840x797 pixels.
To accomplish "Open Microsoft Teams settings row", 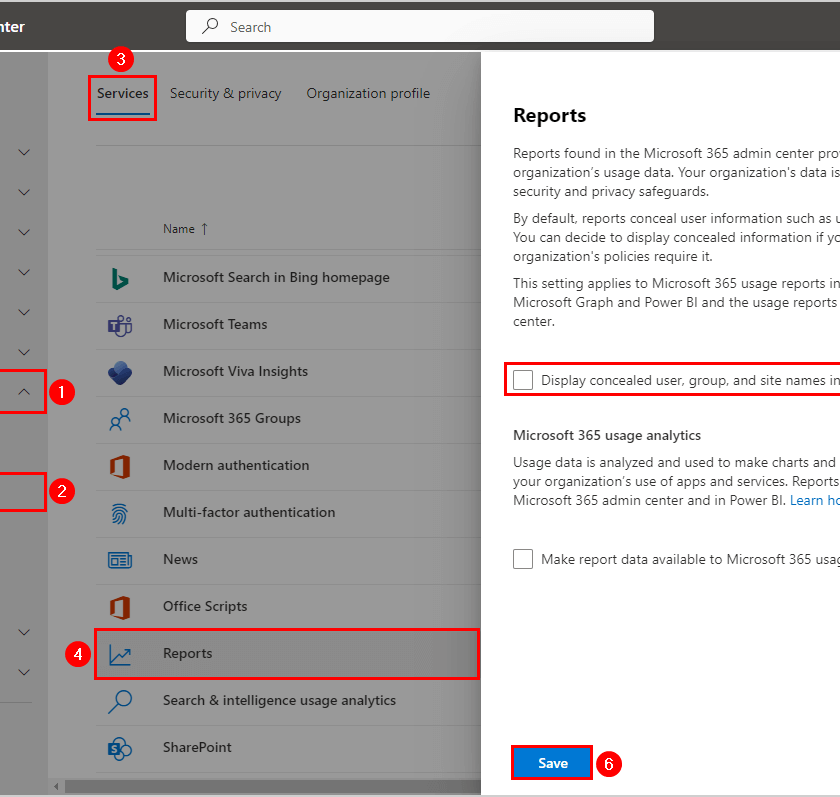I will pyautogui.click(x=288, y=325).
